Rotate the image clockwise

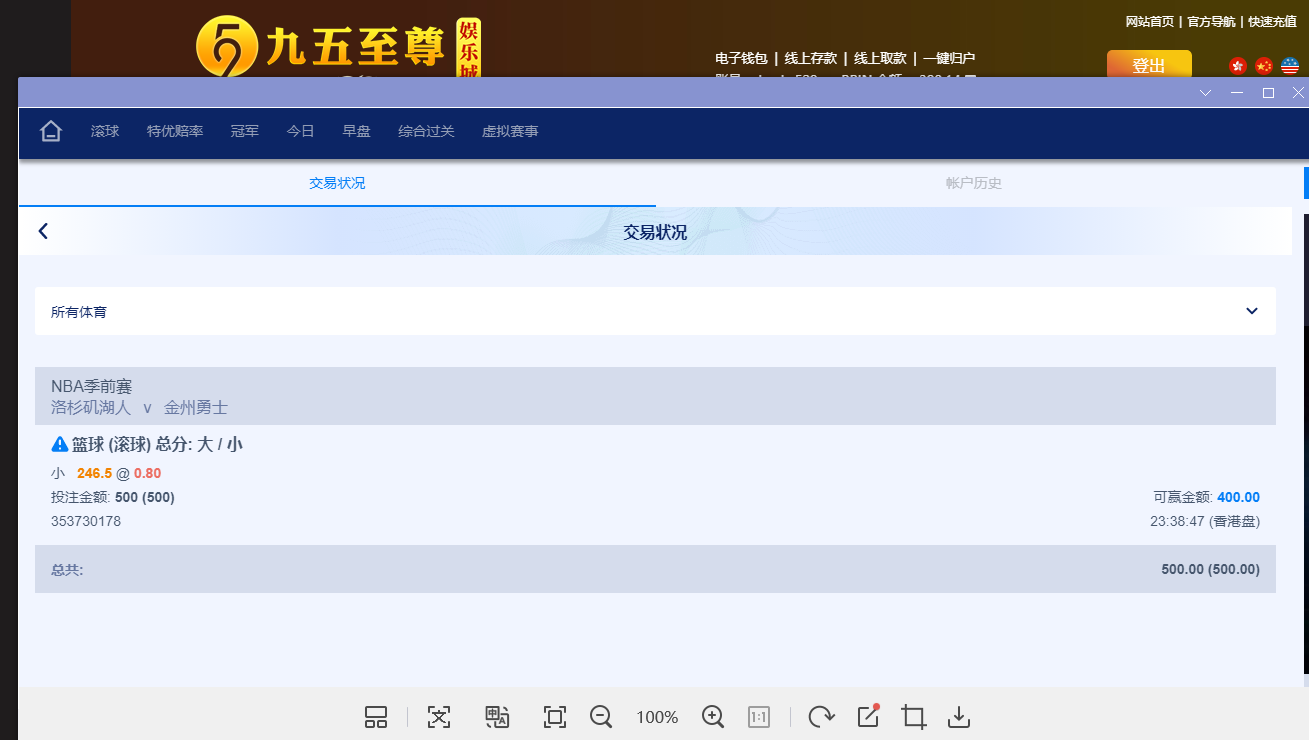pos(821,717)
